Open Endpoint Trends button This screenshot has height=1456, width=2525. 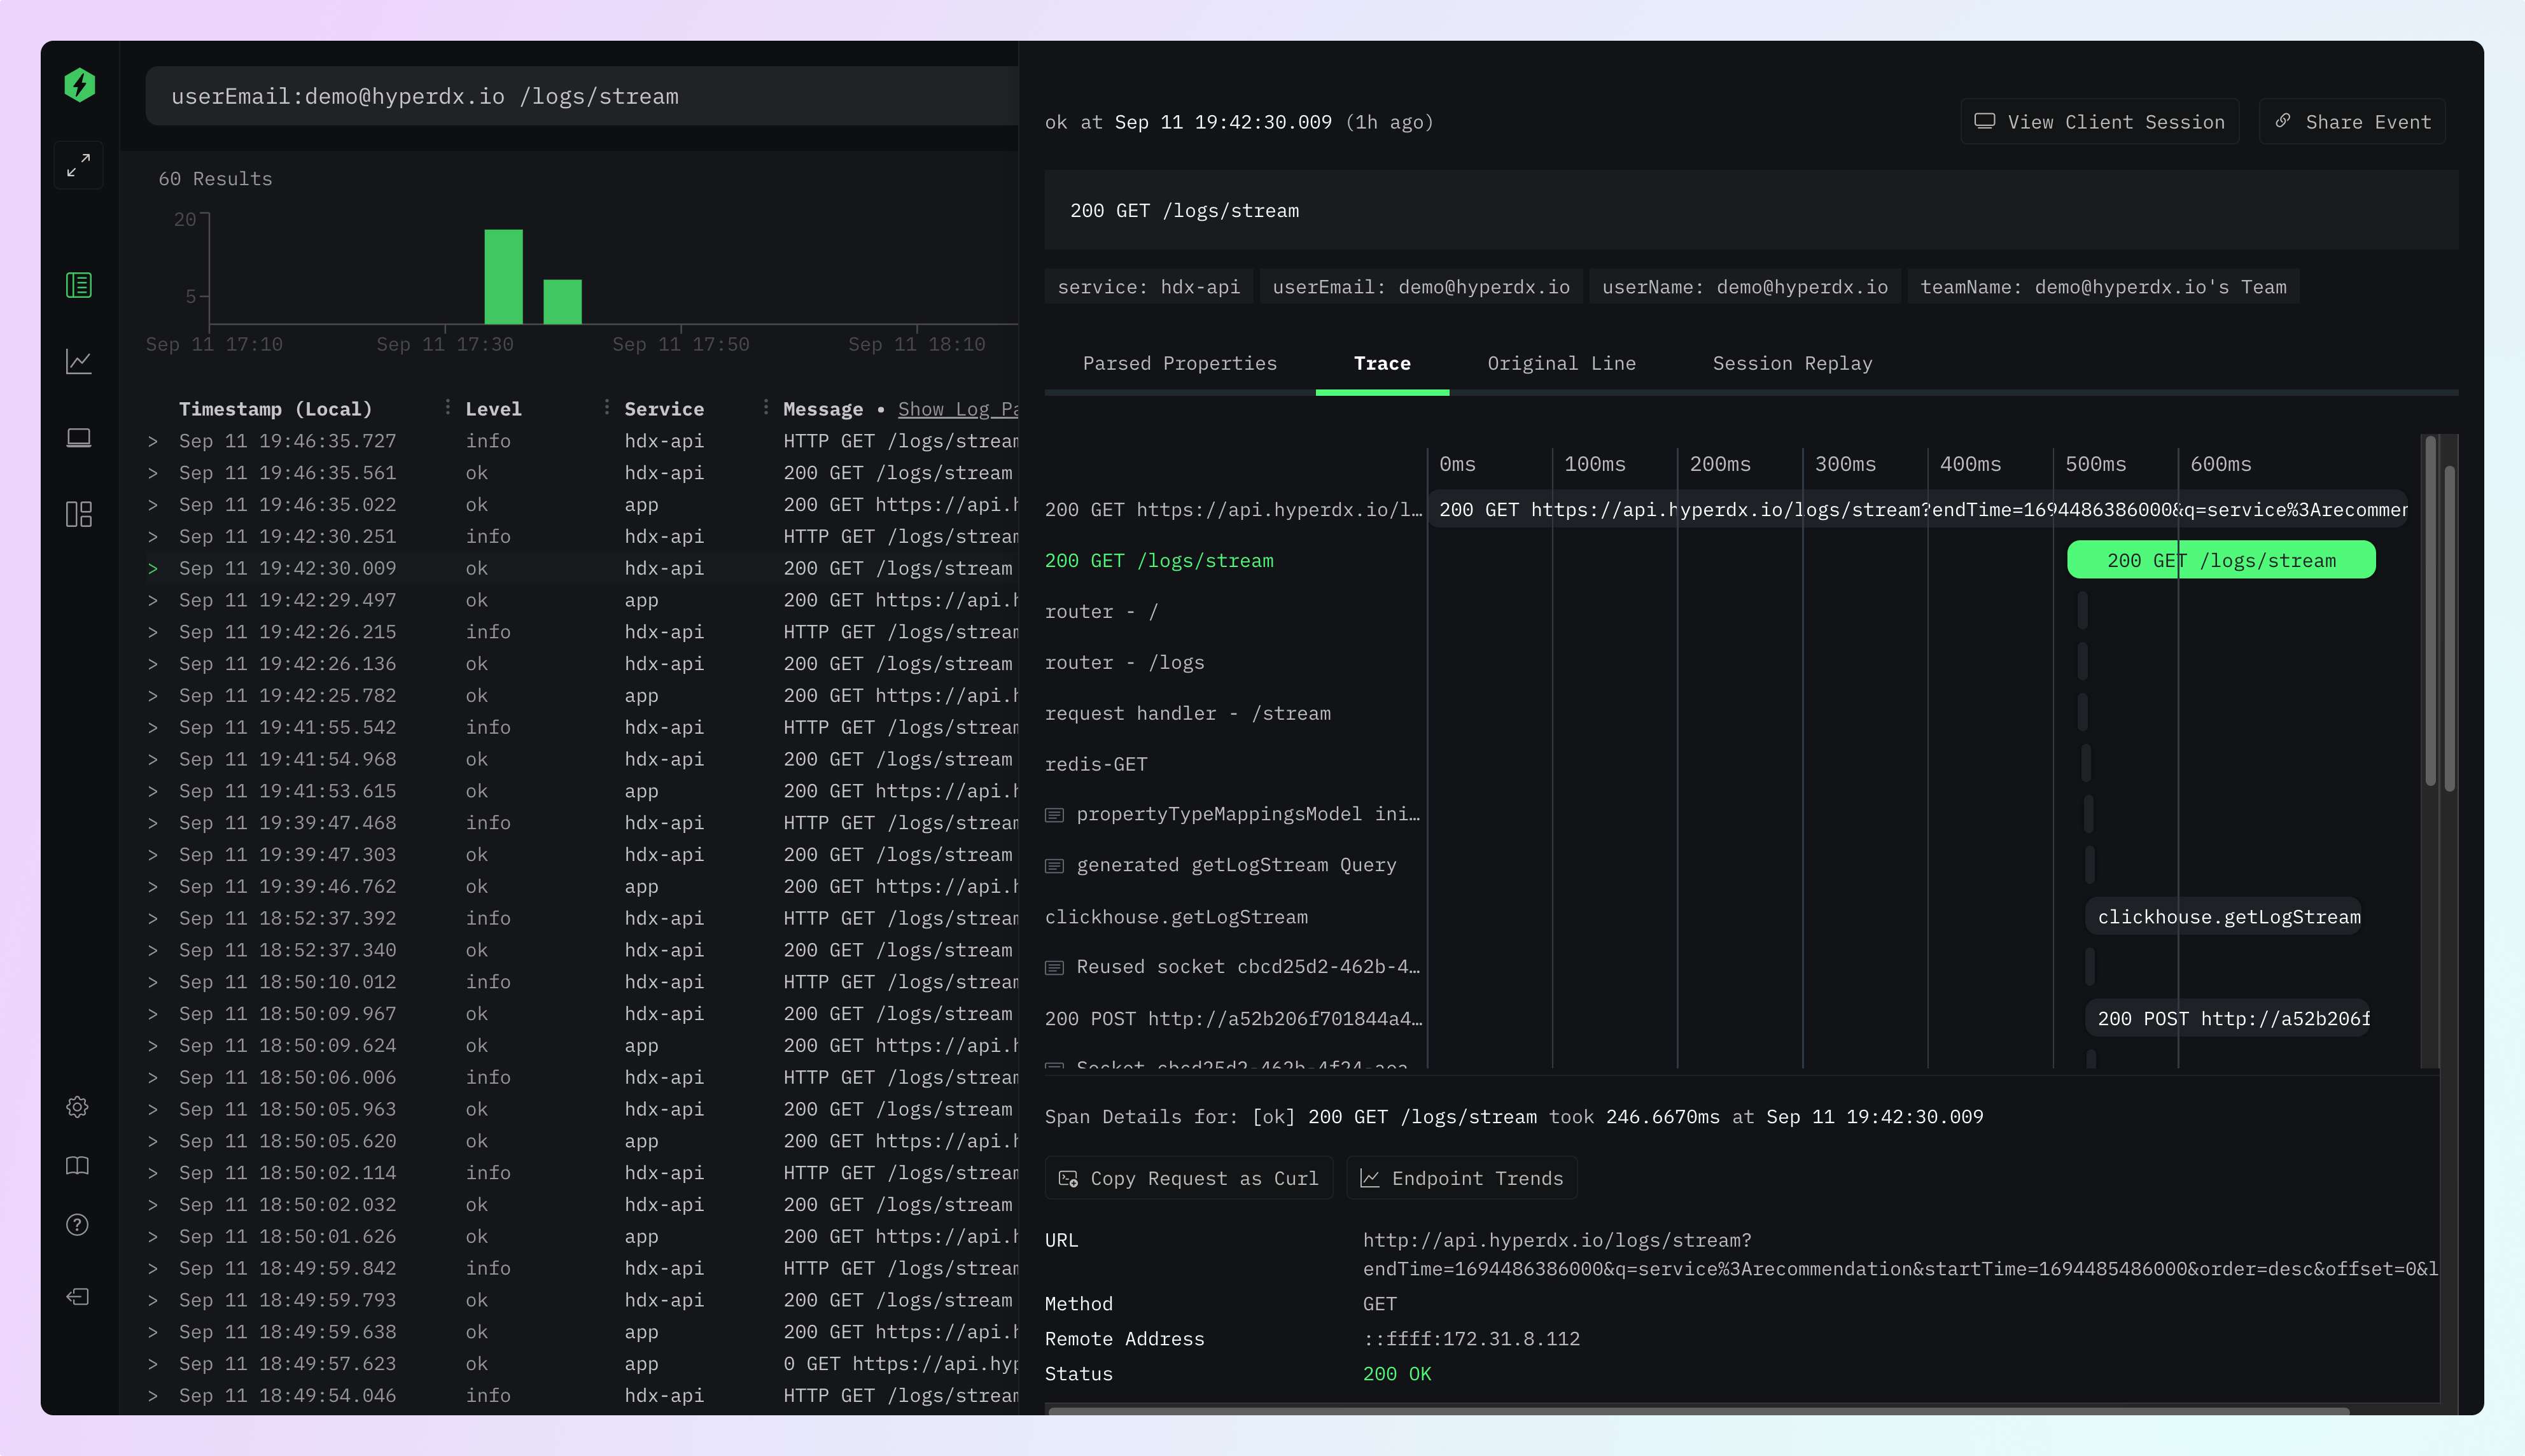click(x=1461, y=1179)
